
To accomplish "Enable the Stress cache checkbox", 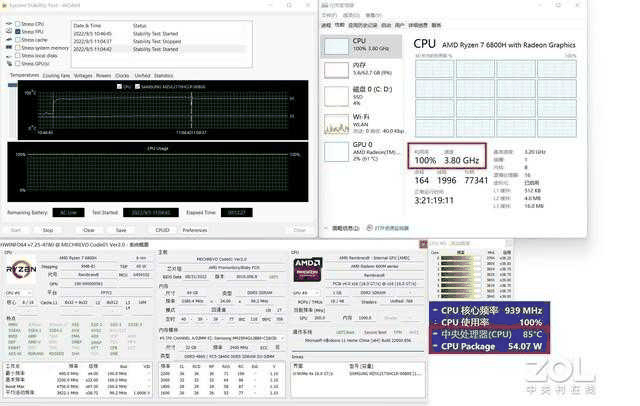I will coord(18,40).
